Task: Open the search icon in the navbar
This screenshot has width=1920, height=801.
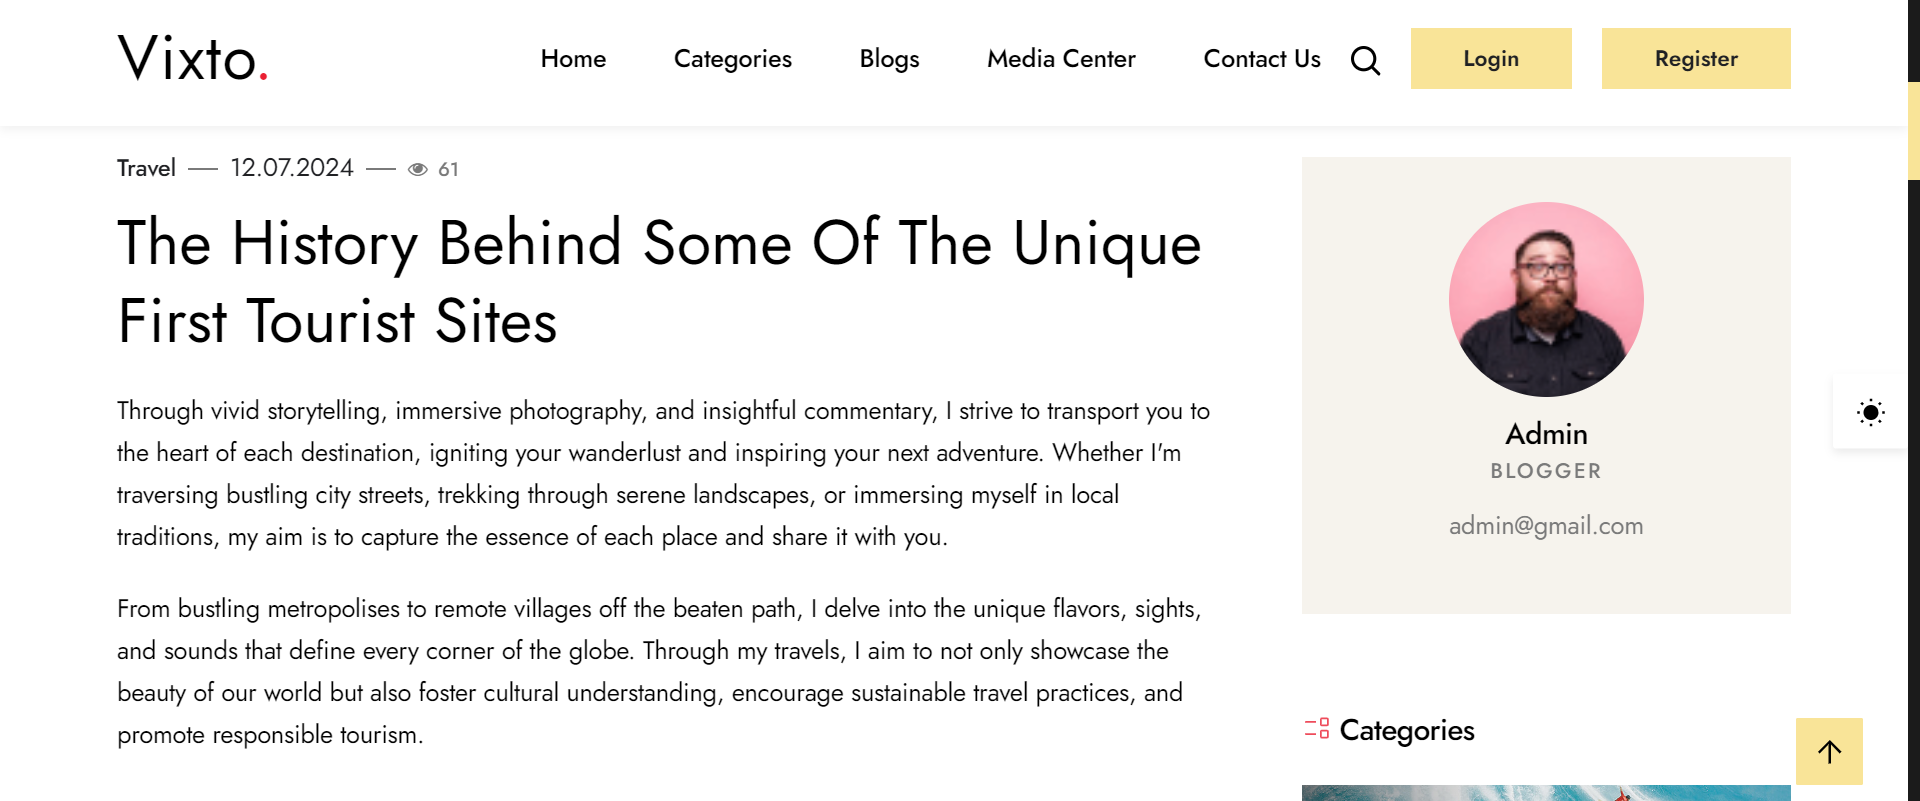Action: pyautogui.click(x=1366, y=60)
